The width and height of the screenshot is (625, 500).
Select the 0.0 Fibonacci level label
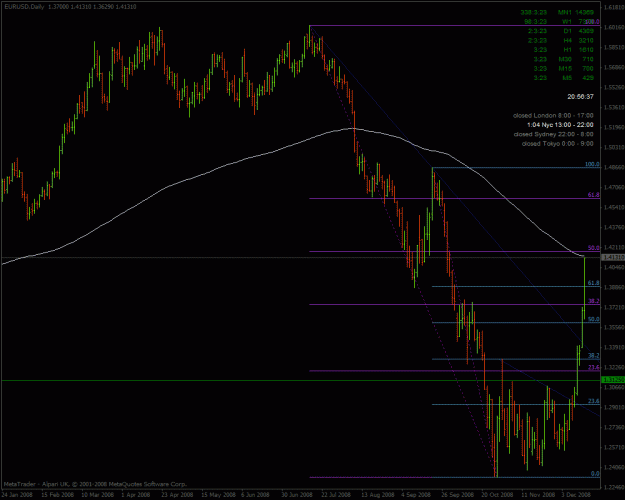click(595, 474)
